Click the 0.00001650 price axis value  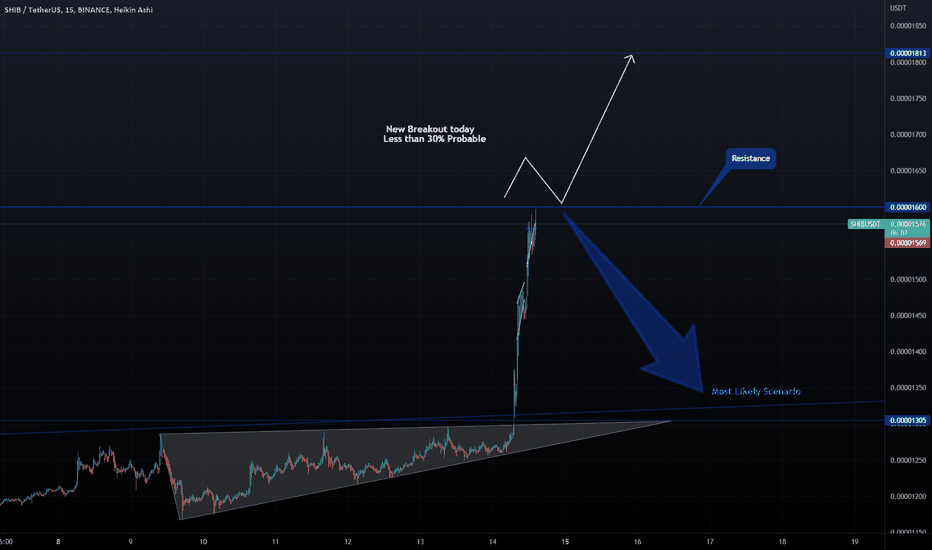[x=908, y=171]
